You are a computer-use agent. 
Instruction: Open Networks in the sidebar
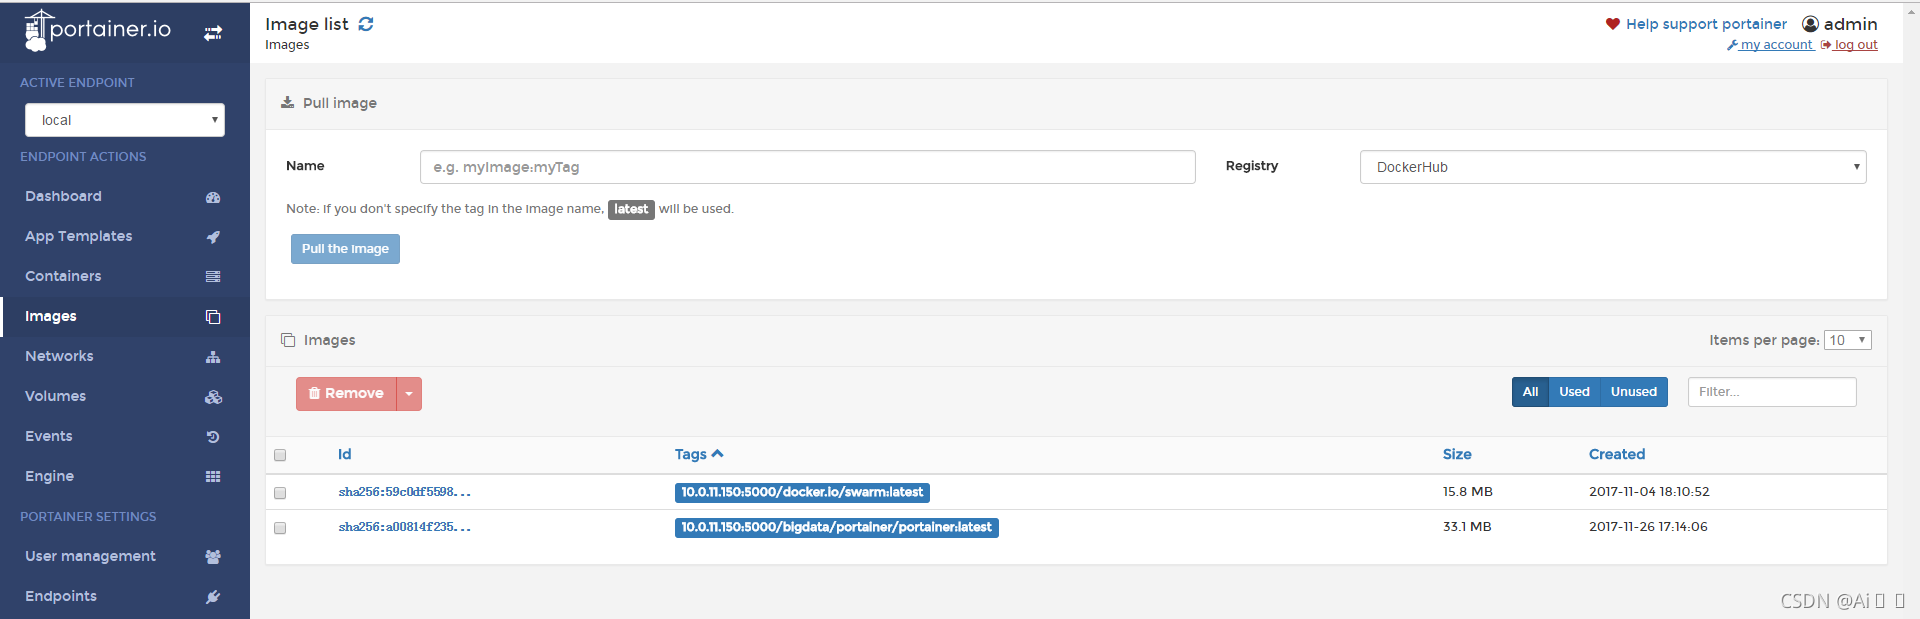coord(125,356)
